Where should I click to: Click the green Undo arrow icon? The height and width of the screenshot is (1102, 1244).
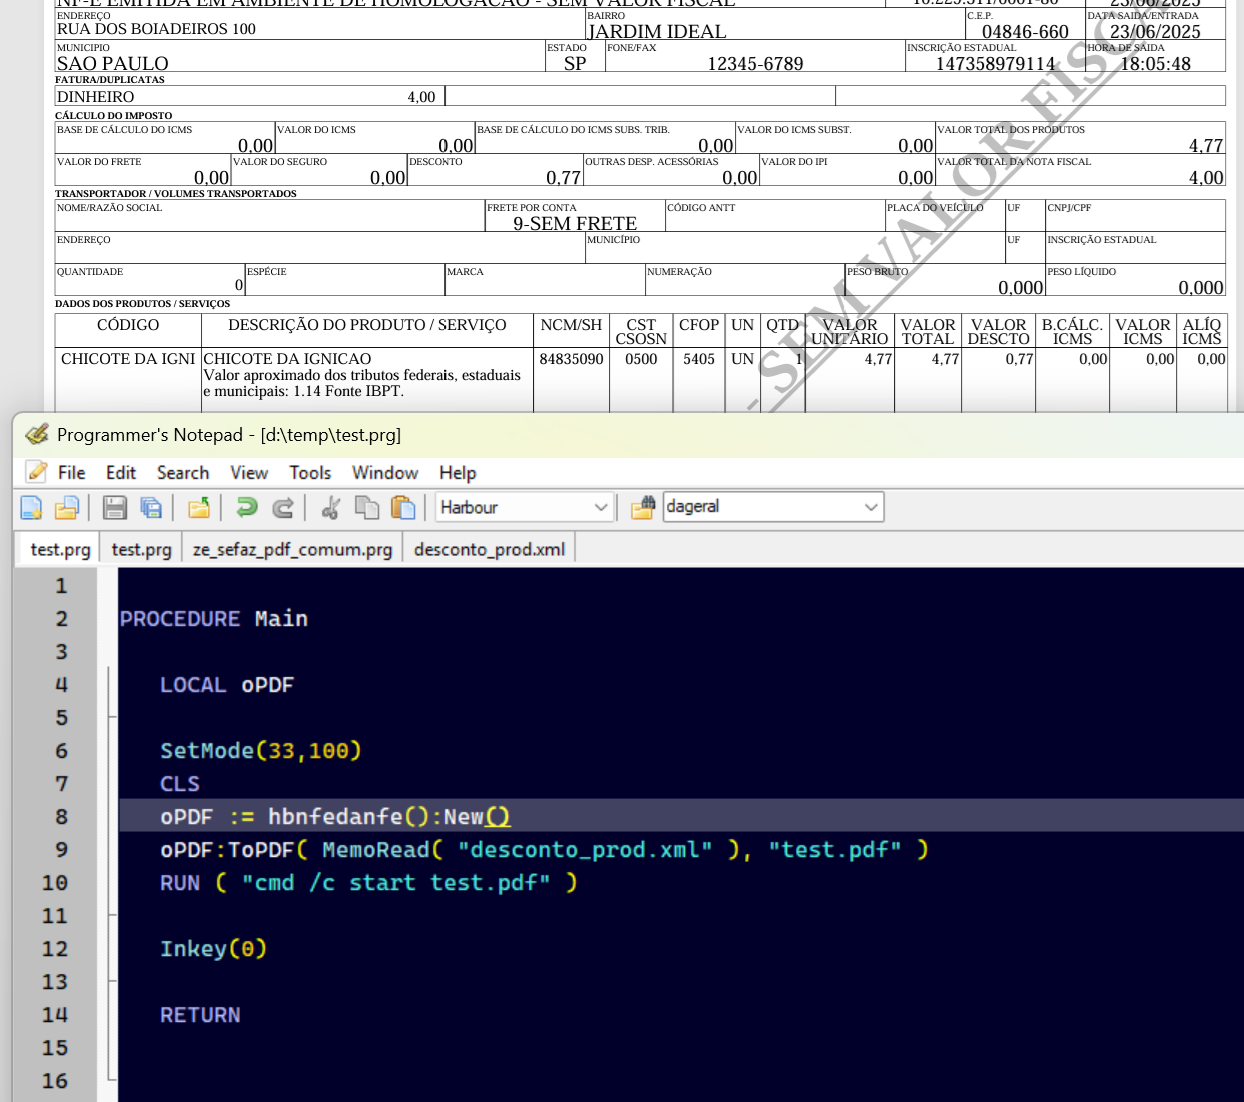pos(246,508)
